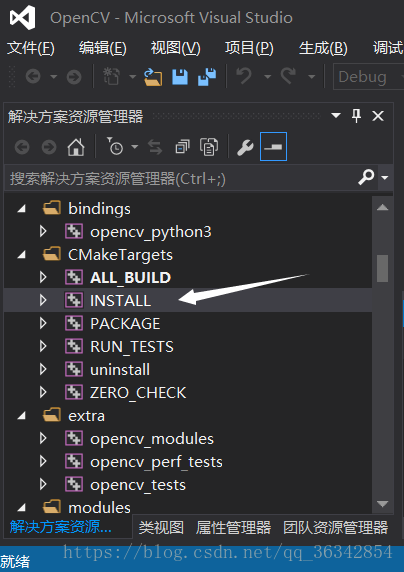Screen dimensions: 404x572
Task: Collapse all items in Solution Explorer
Action: (182, 147)
